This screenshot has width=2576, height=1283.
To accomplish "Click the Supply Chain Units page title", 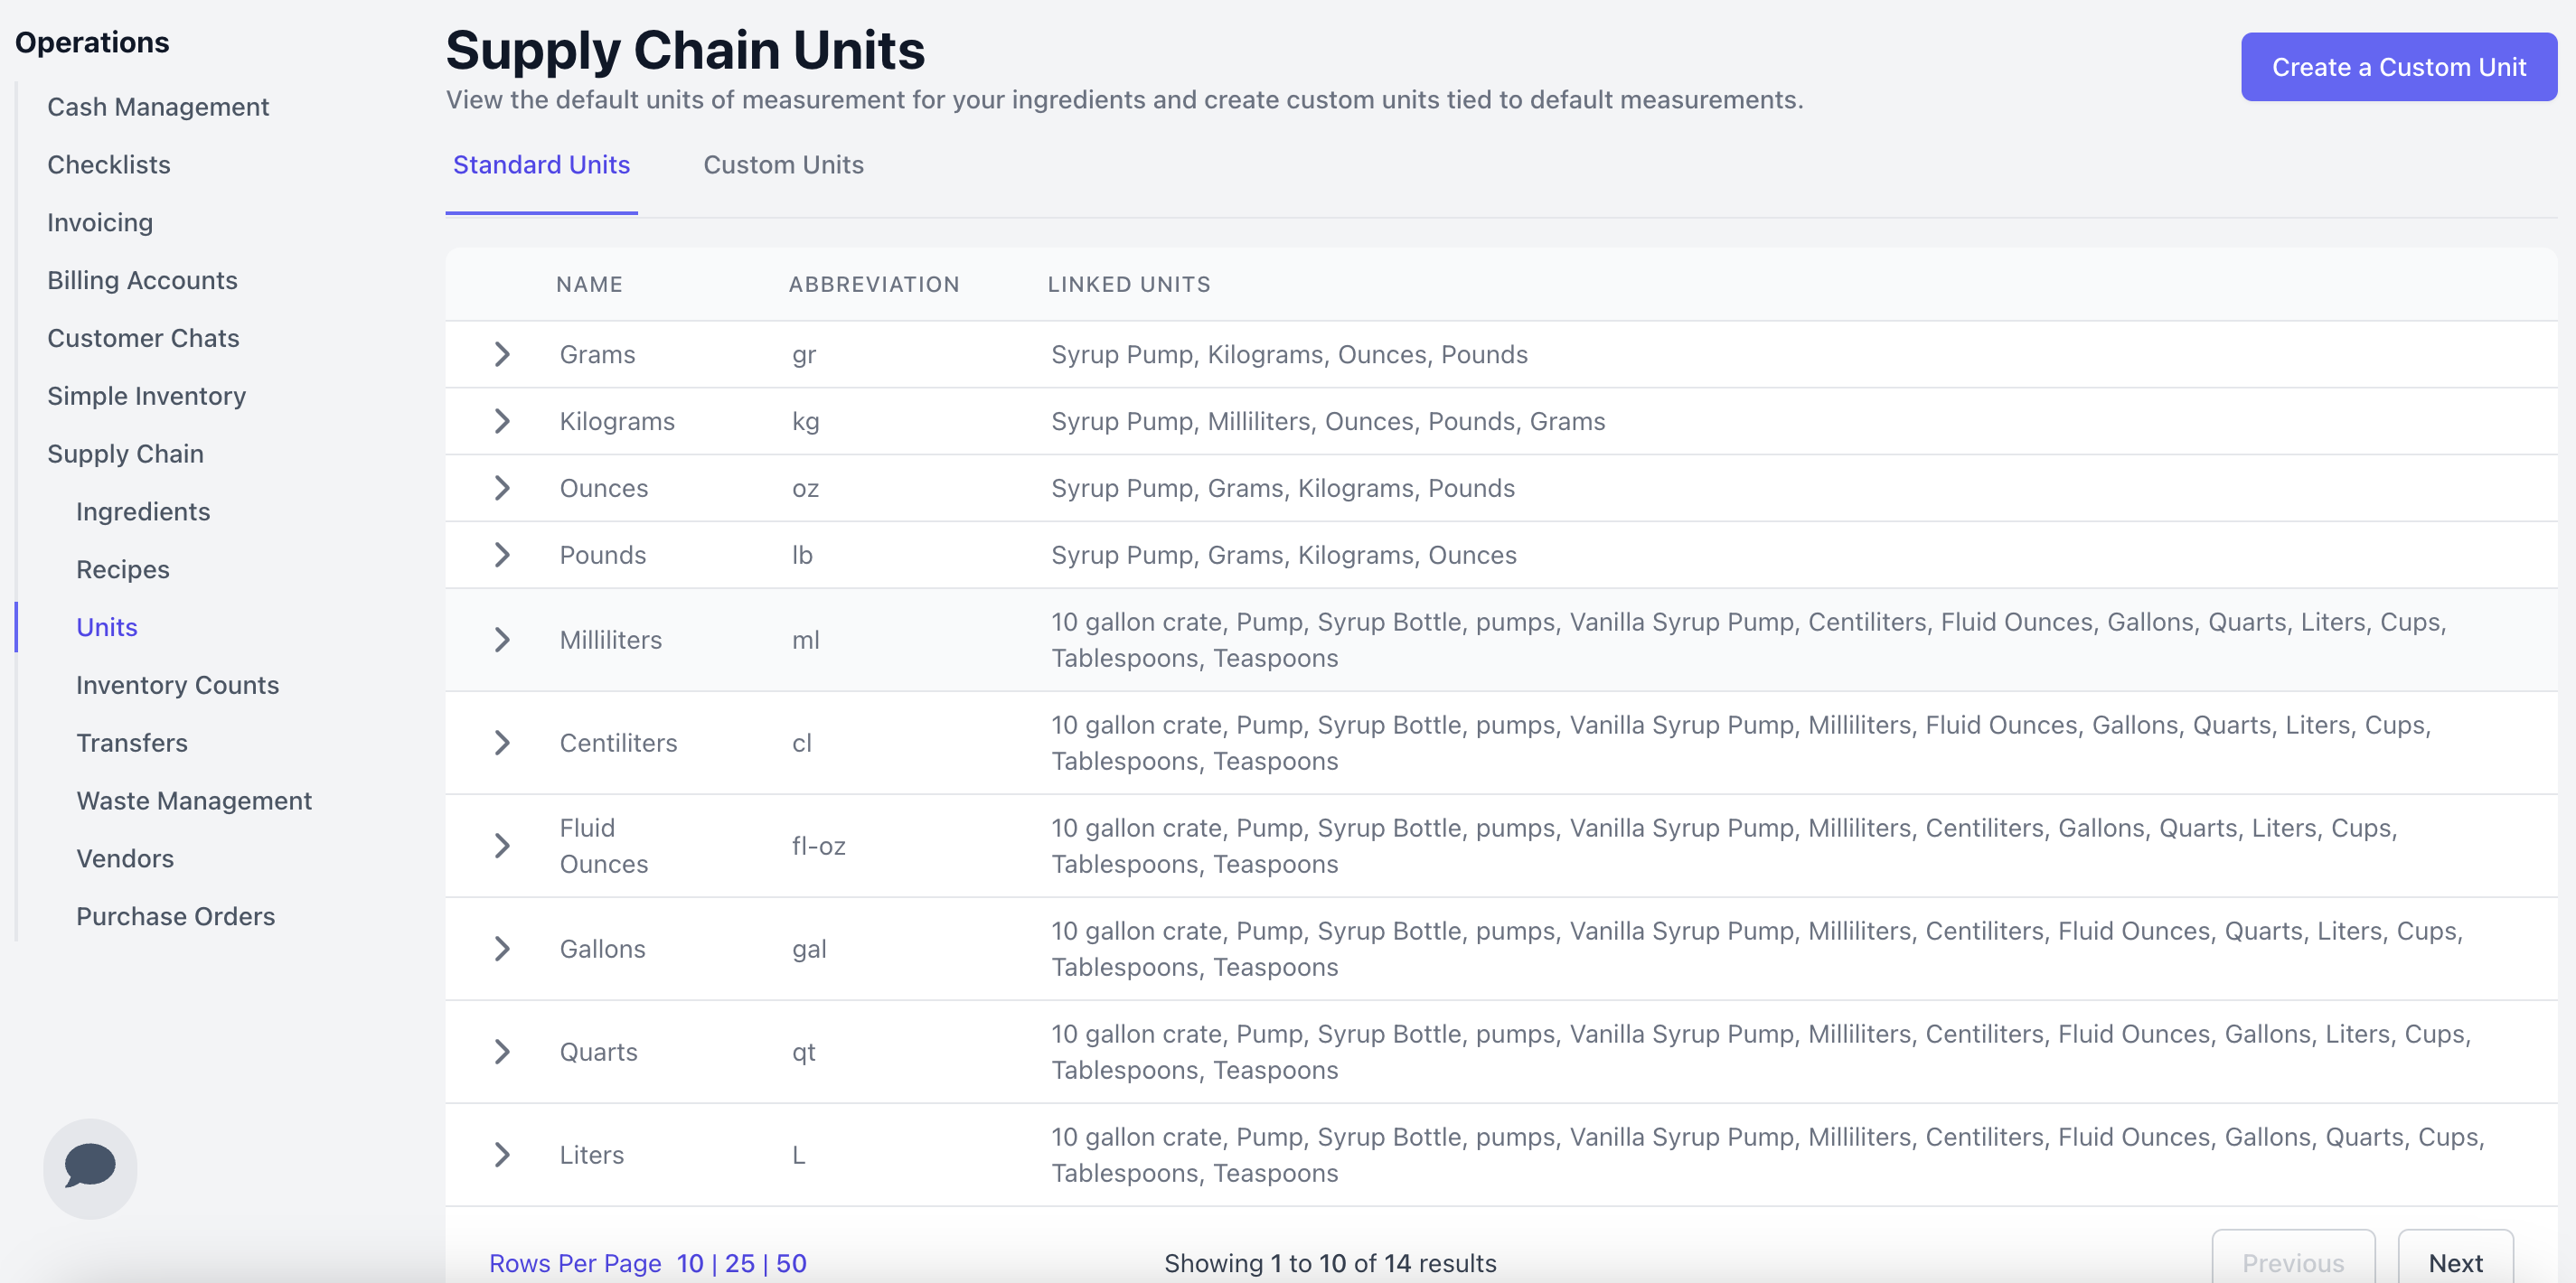I will [685, 50].
